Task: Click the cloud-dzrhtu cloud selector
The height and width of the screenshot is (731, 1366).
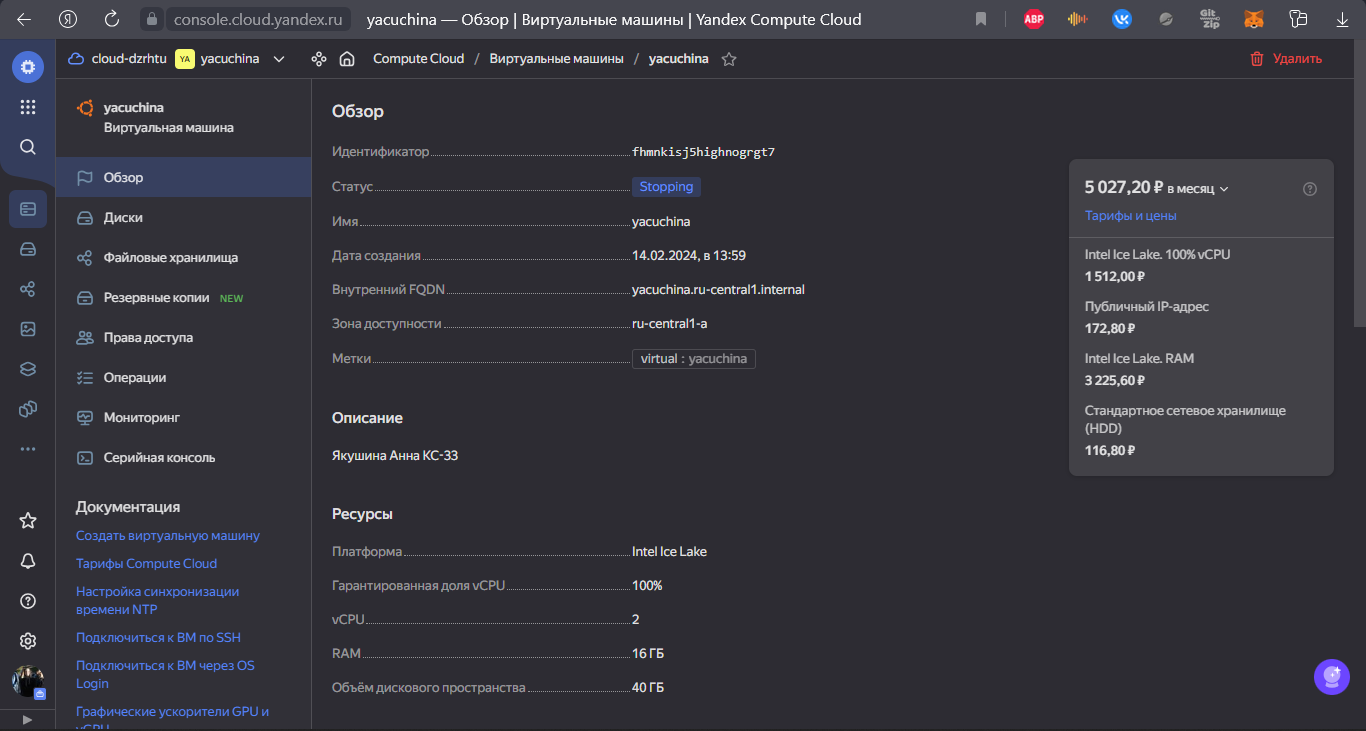Action: [115, 59]
